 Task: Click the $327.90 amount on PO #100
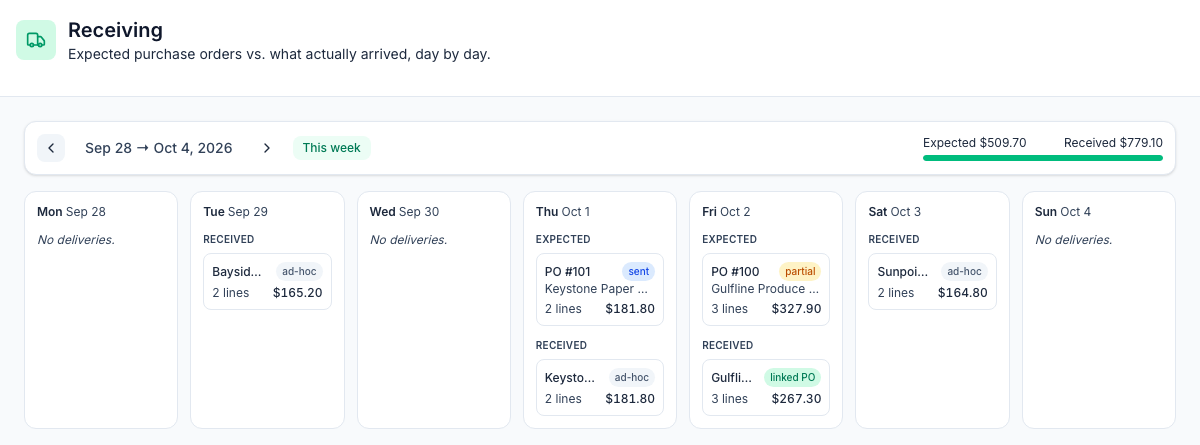796,309
